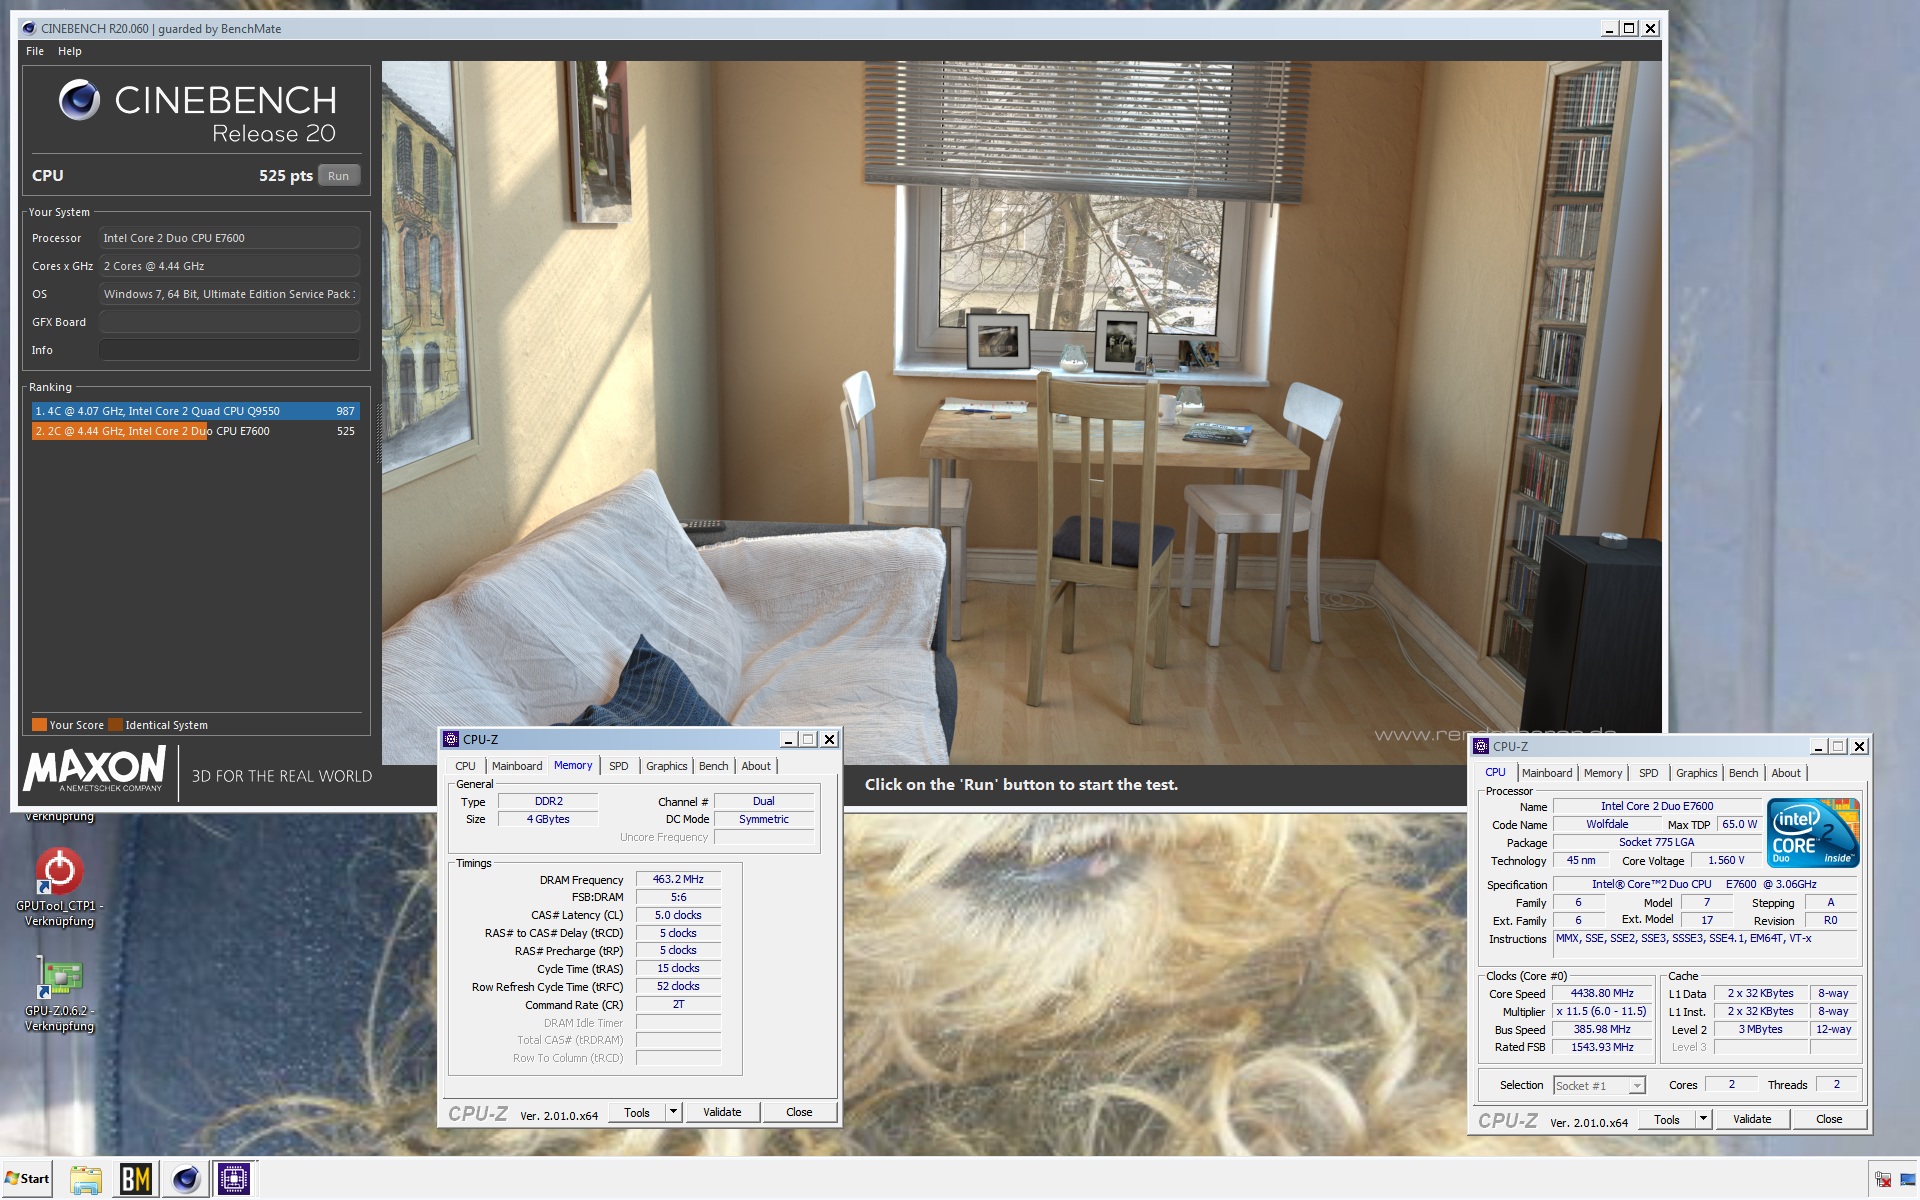Viewport: 1920px width, 1200px height.
Task: Click the MAXON logo
Action: [x=94, y=770]
